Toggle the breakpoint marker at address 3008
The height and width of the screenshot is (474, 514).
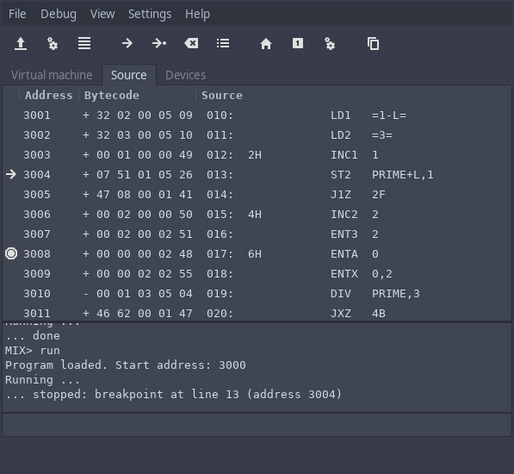pyautogui.click(x=11, y=254)
